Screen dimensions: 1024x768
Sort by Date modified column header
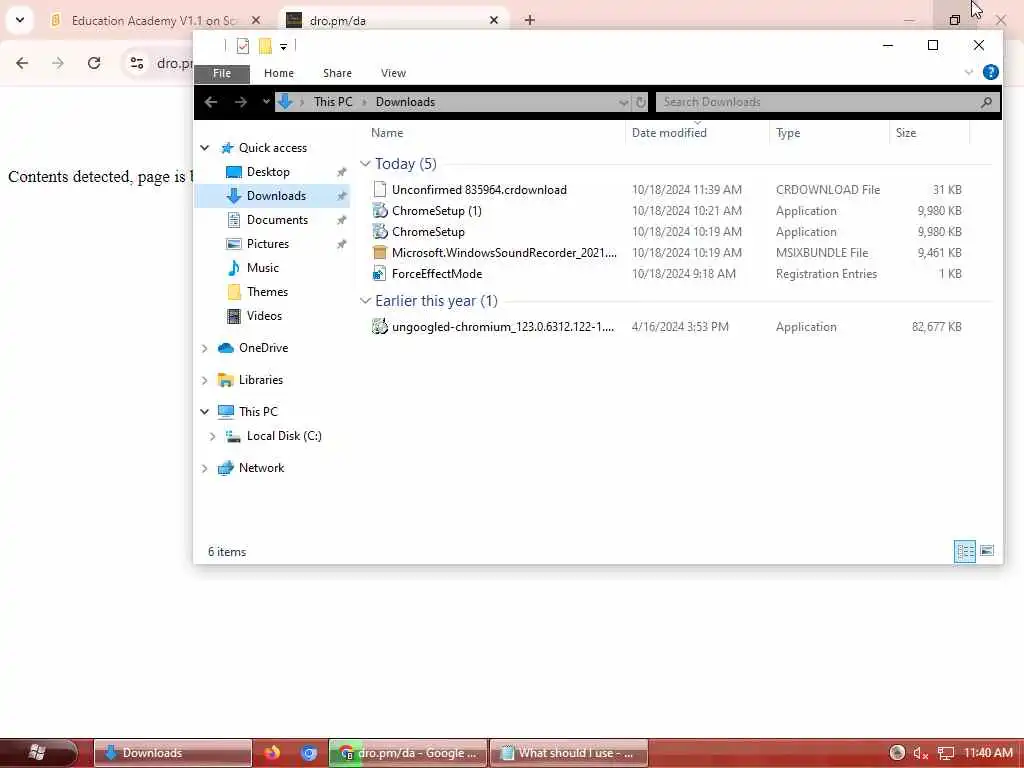[669, 133]
